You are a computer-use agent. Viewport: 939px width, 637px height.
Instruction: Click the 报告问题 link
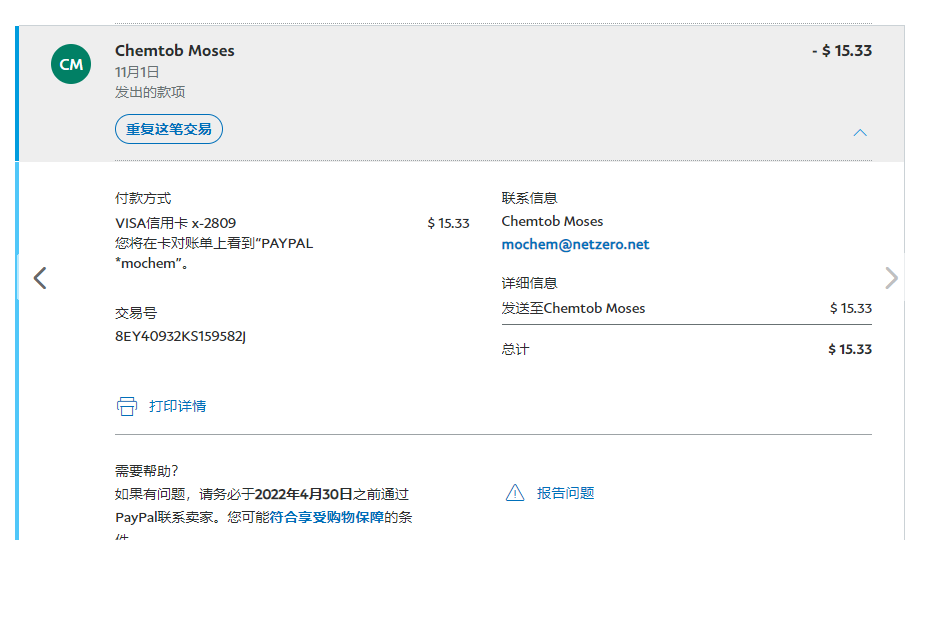point(565,493)
